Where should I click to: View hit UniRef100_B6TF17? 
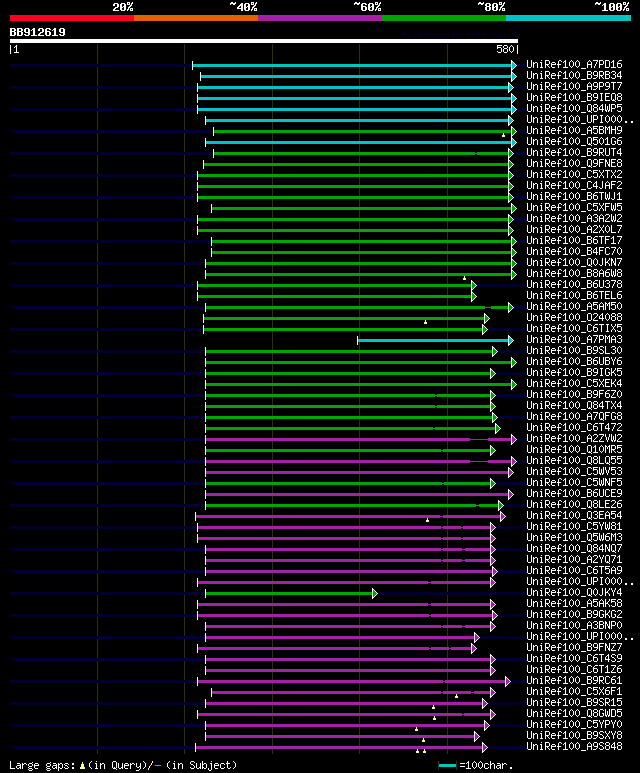click(x=574, y=241)
